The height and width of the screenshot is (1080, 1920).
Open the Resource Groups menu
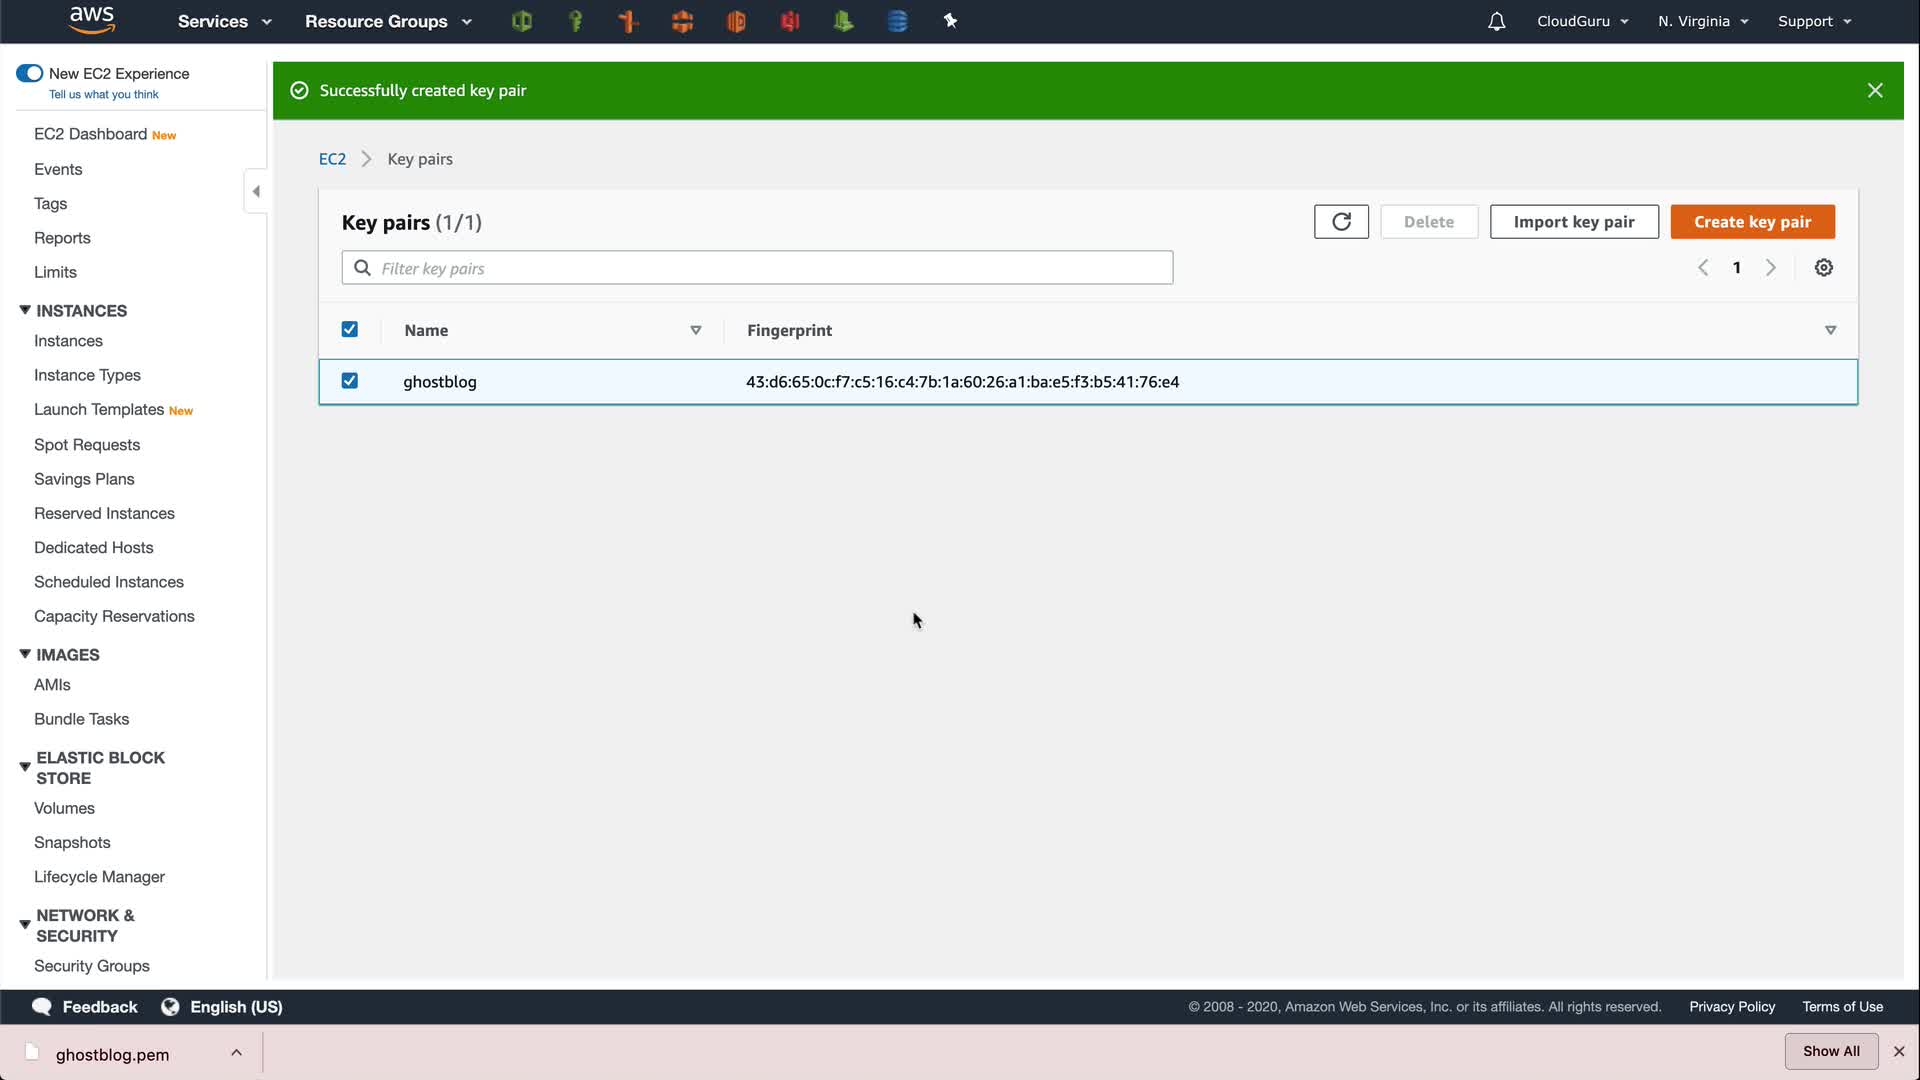(388, 21)
